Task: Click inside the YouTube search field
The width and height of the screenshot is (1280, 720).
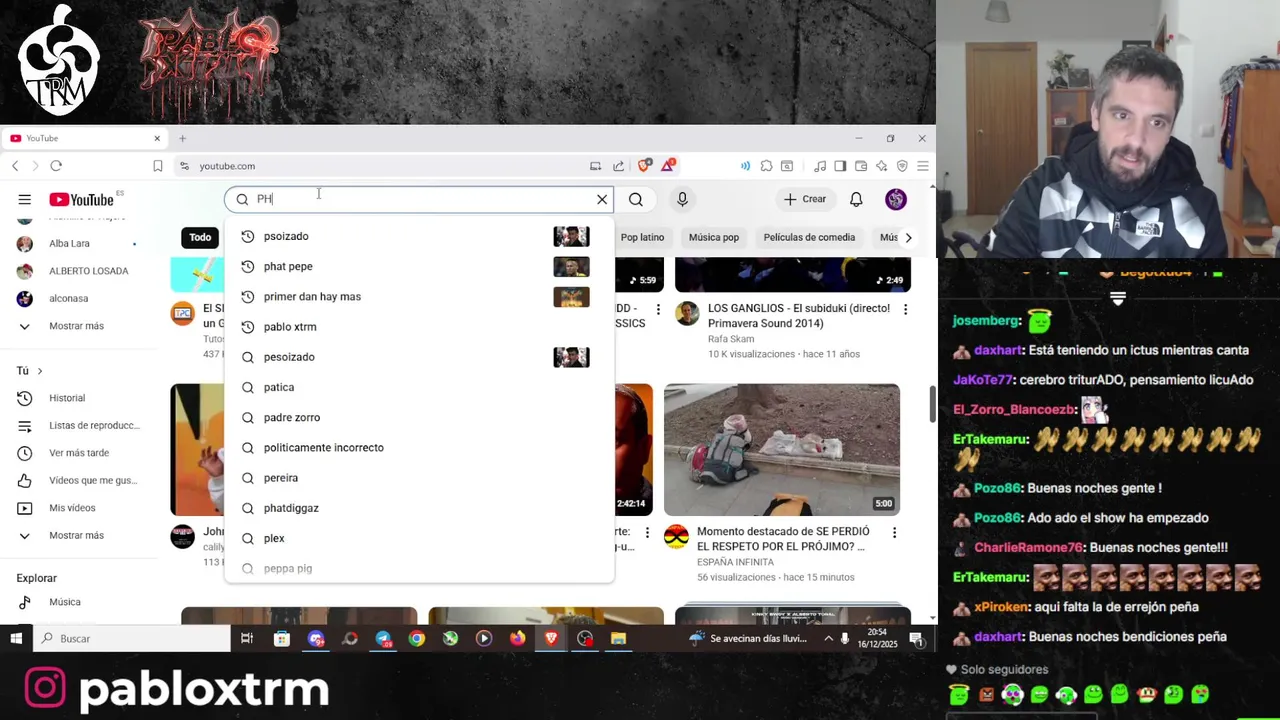Action: [x=420, y=199]
